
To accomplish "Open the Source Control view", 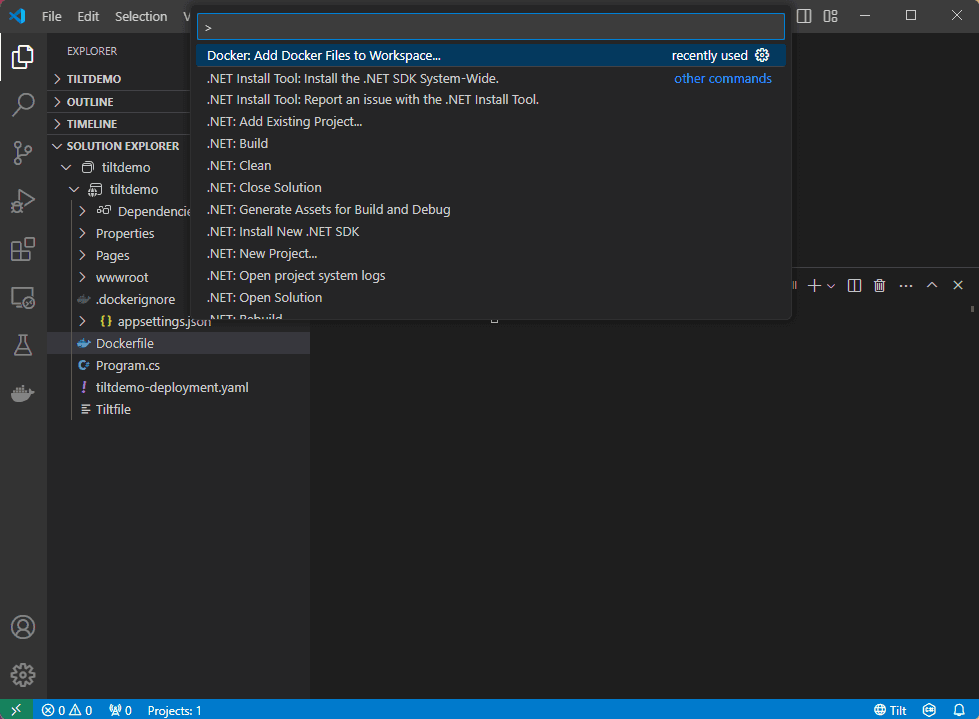I will click(22, 153).
